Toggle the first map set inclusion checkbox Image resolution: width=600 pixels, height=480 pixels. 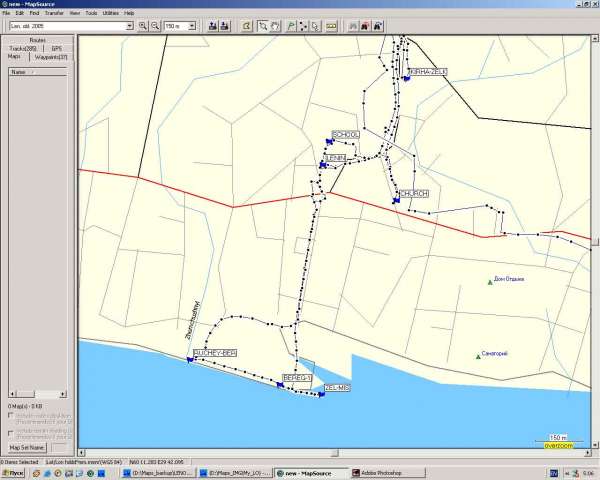point(11,417)
